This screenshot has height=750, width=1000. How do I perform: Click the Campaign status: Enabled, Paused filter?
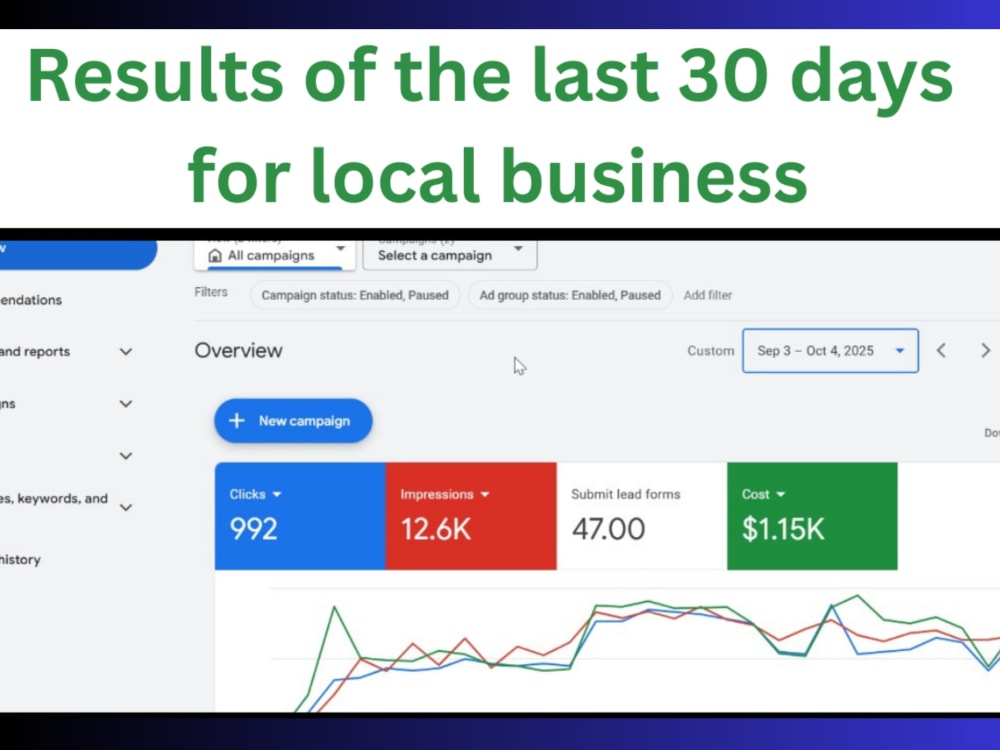[x=355, y=295]
